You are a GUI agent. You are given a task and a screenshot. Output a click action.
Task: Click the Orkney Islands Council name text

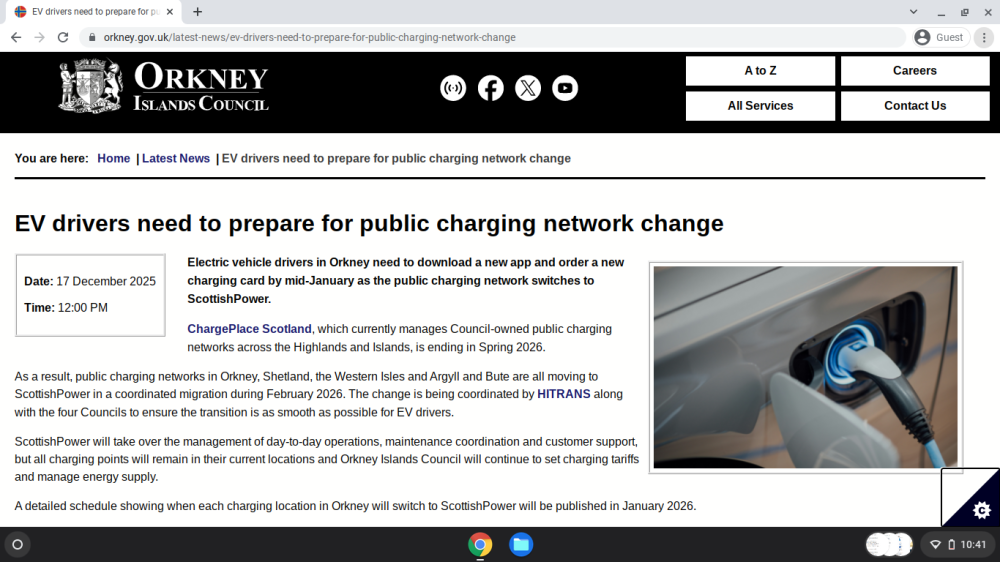(x=201, y=87)
